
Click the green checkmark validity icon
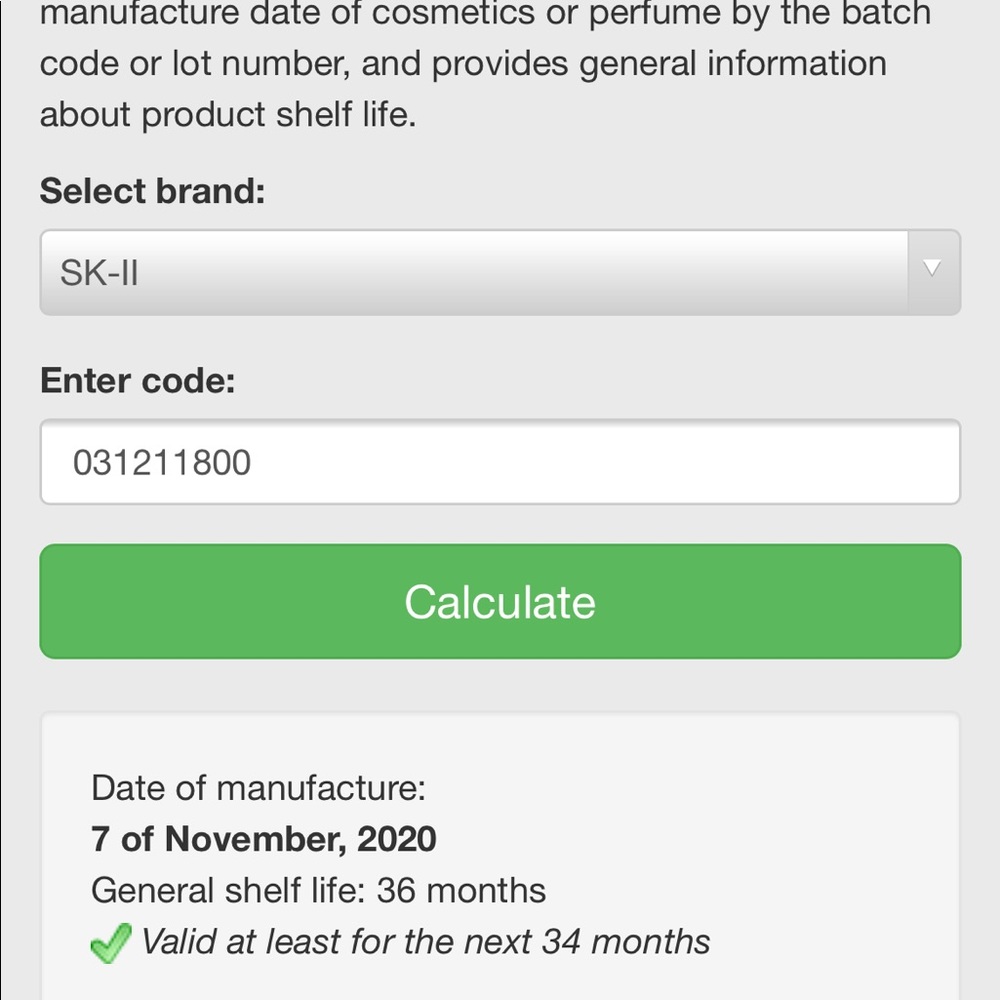coord(111,943)
